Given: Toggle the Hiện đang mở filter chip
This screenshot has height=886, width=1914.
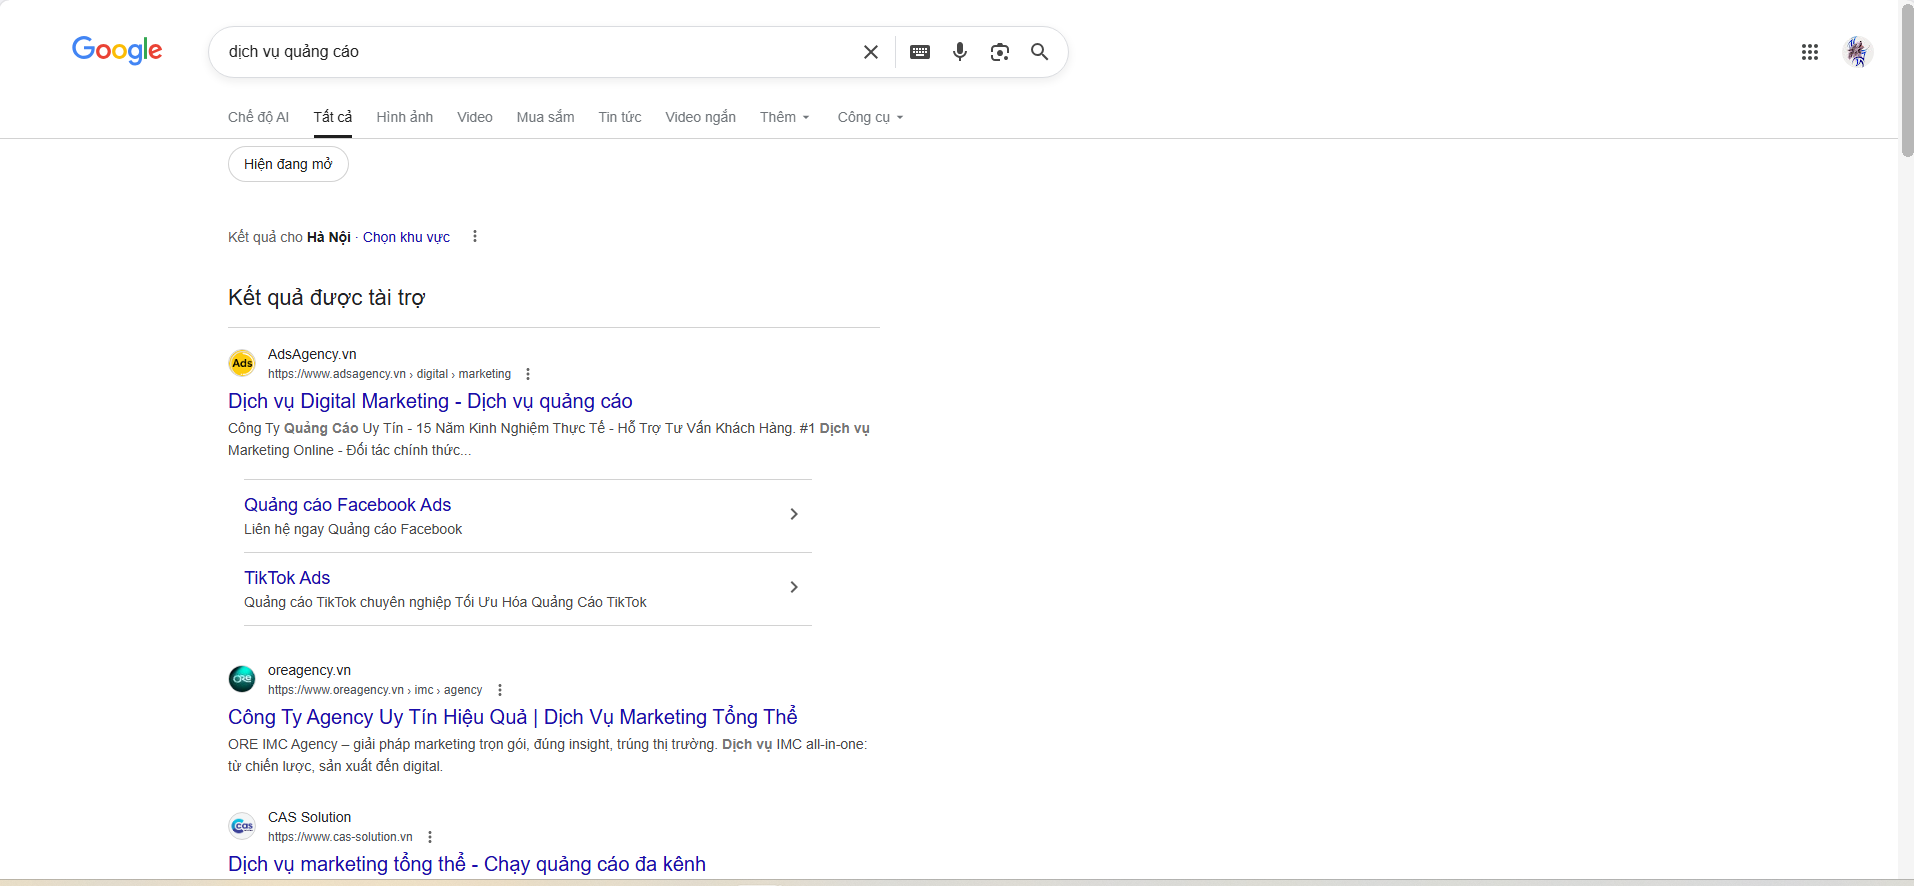Looking at the screenshot, I should pos(288,164).
